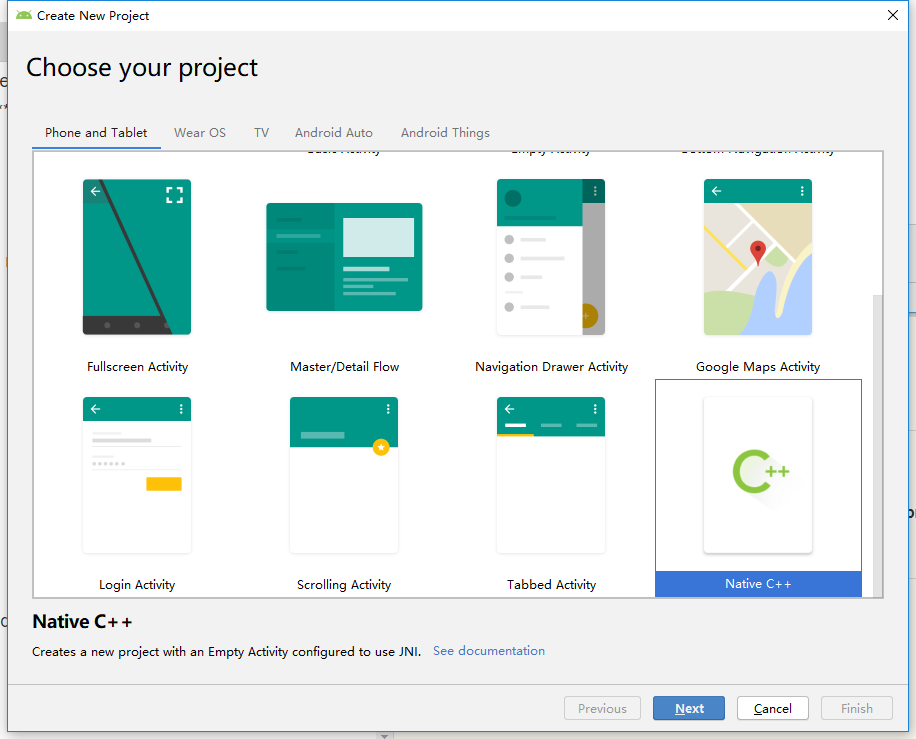This screenshot has width=916, height=739.
Task: Click the Tabbed Activity label
Action: (551, 585)
